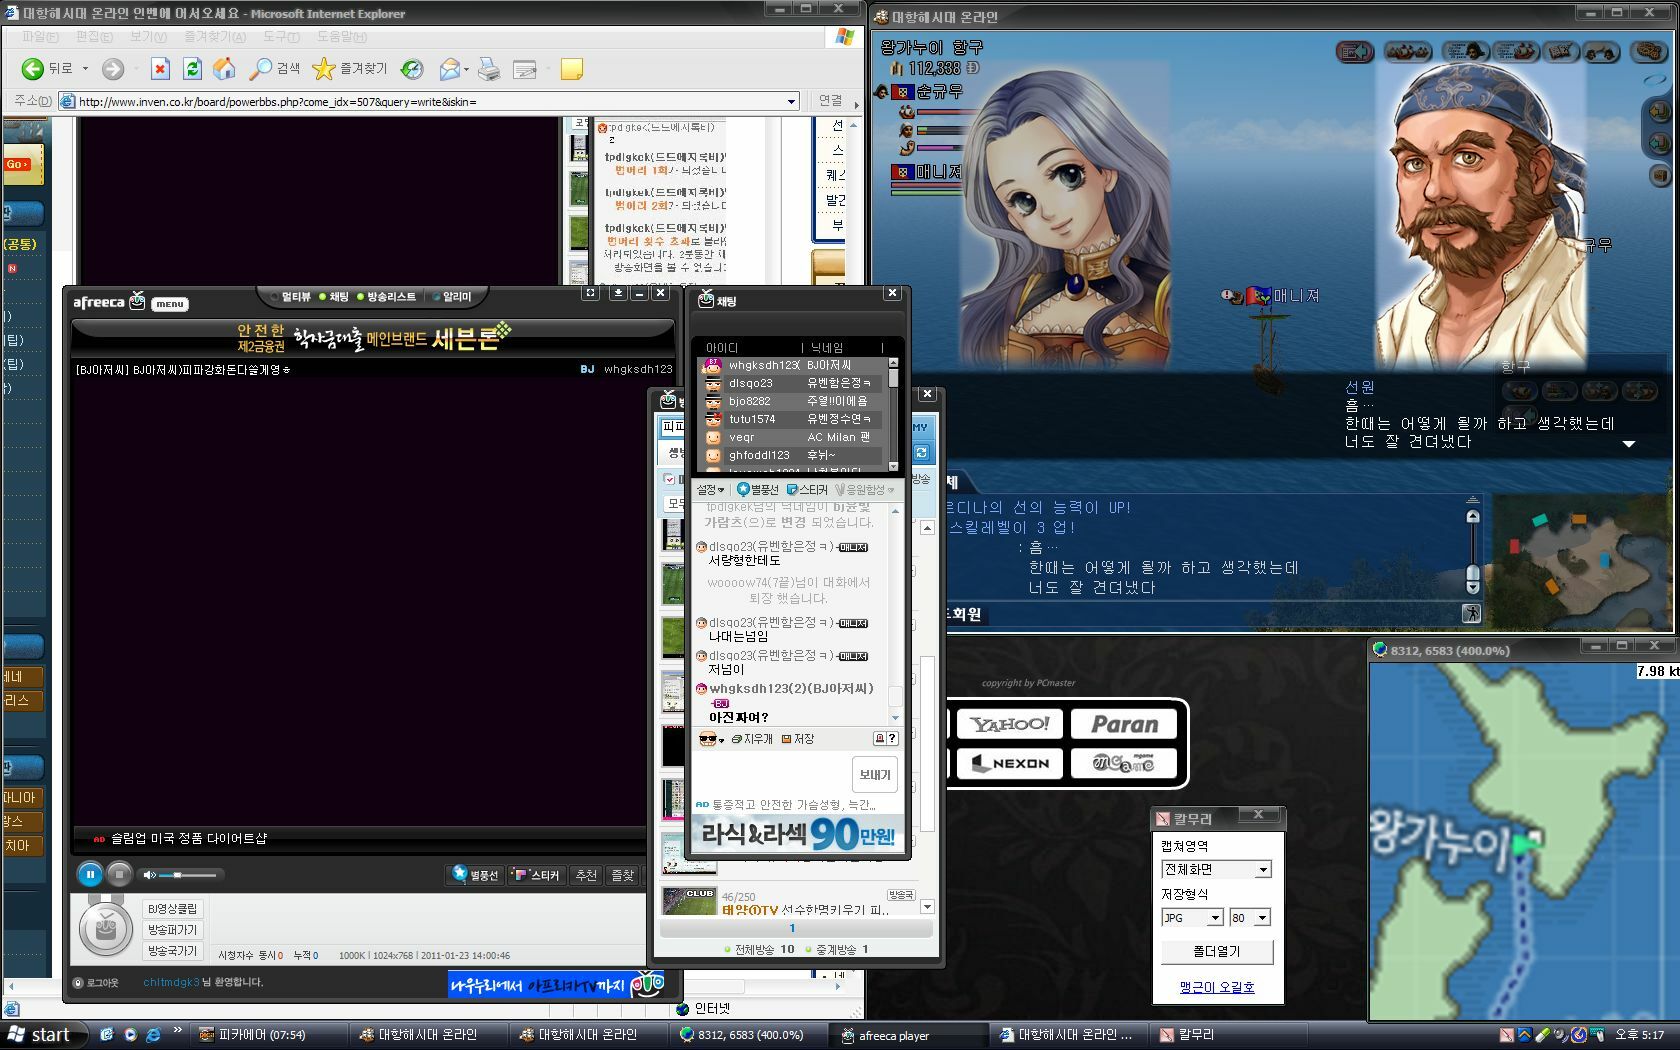Click the star balloon (별풍선) icon in chat
This screenshot has width=1680, height=1050.
(758, 489)
